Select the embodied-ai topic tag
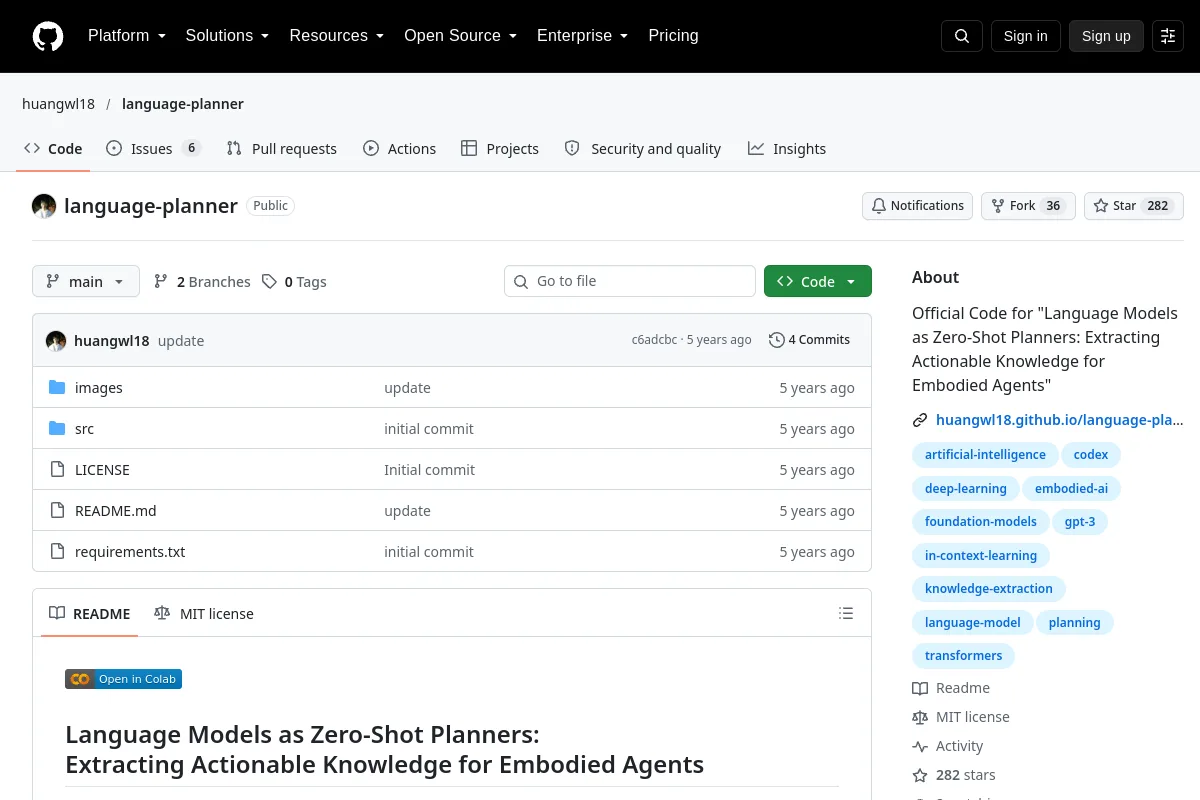The height and width of the screenshot is (800, 1200). [x=1071, y=489]
